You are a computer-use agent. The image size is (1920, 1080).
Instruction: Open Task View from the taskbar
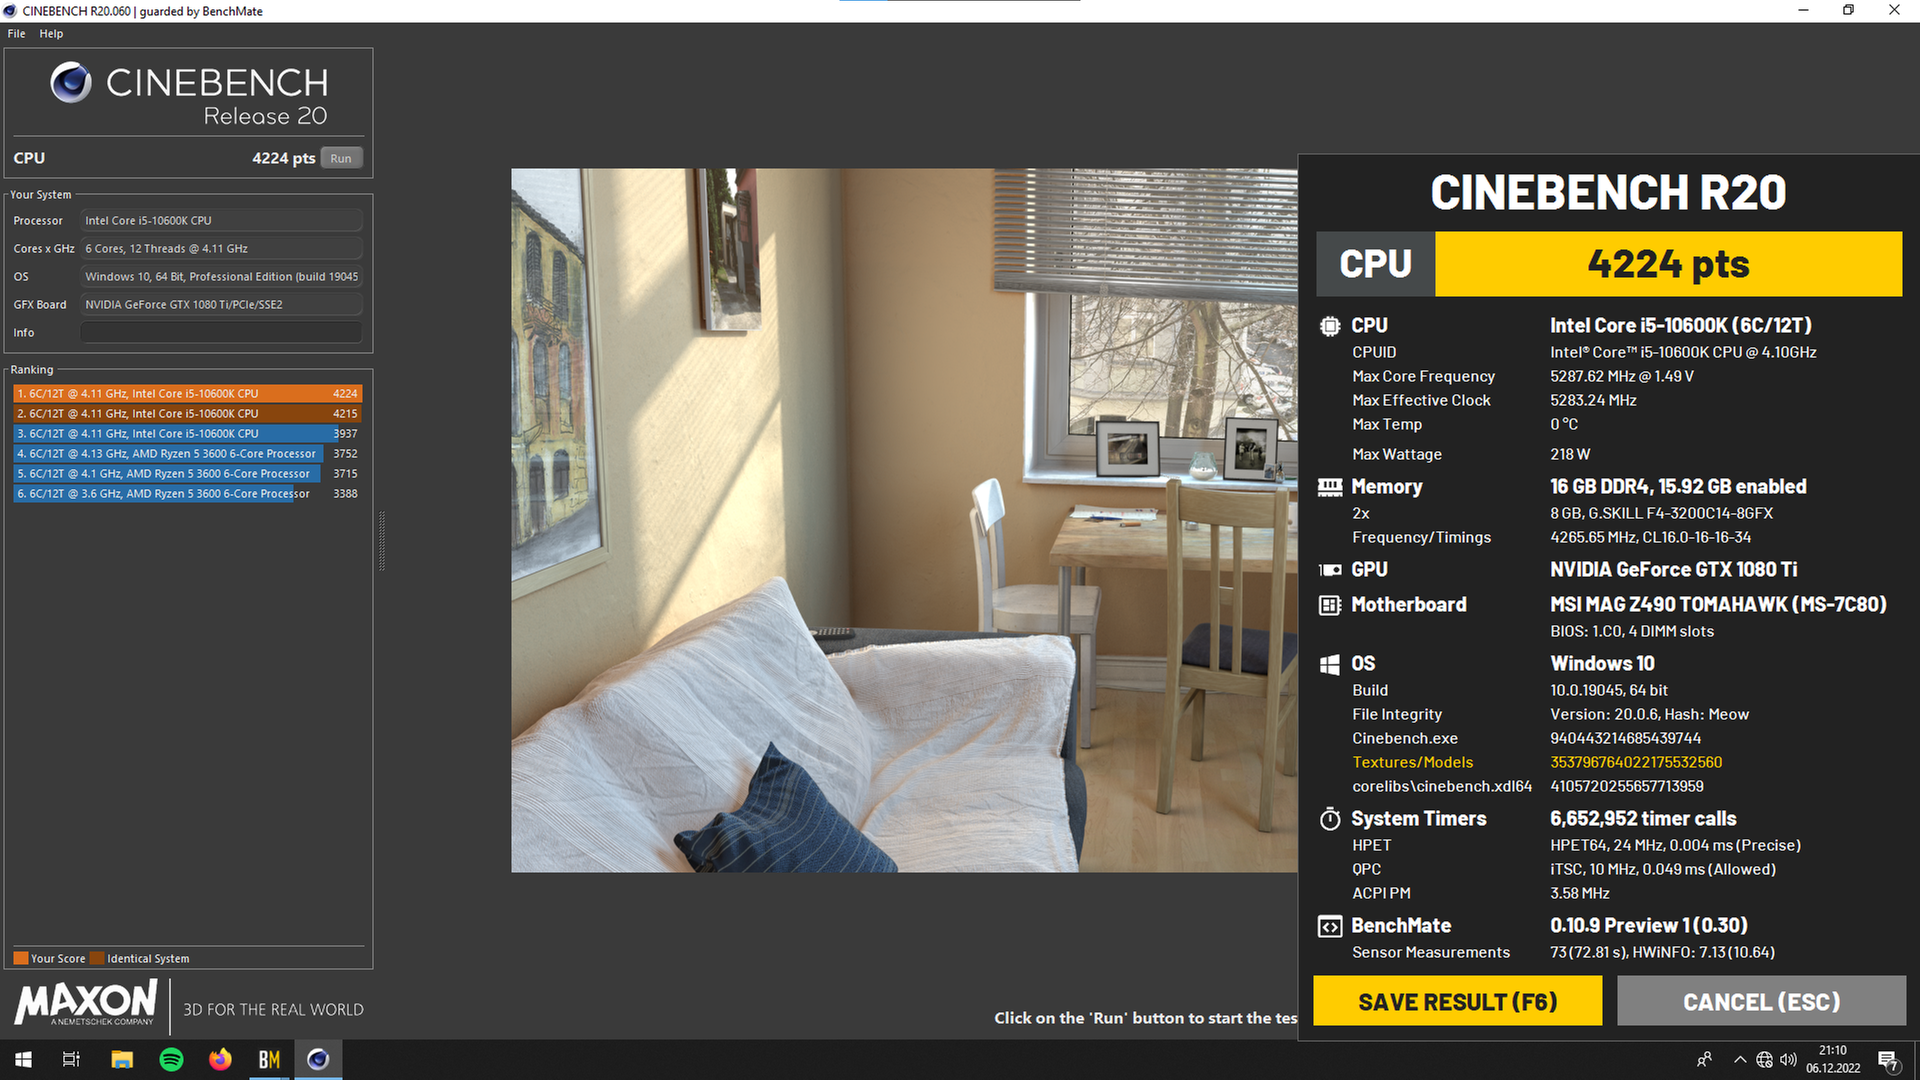(x=71, y=1060)
